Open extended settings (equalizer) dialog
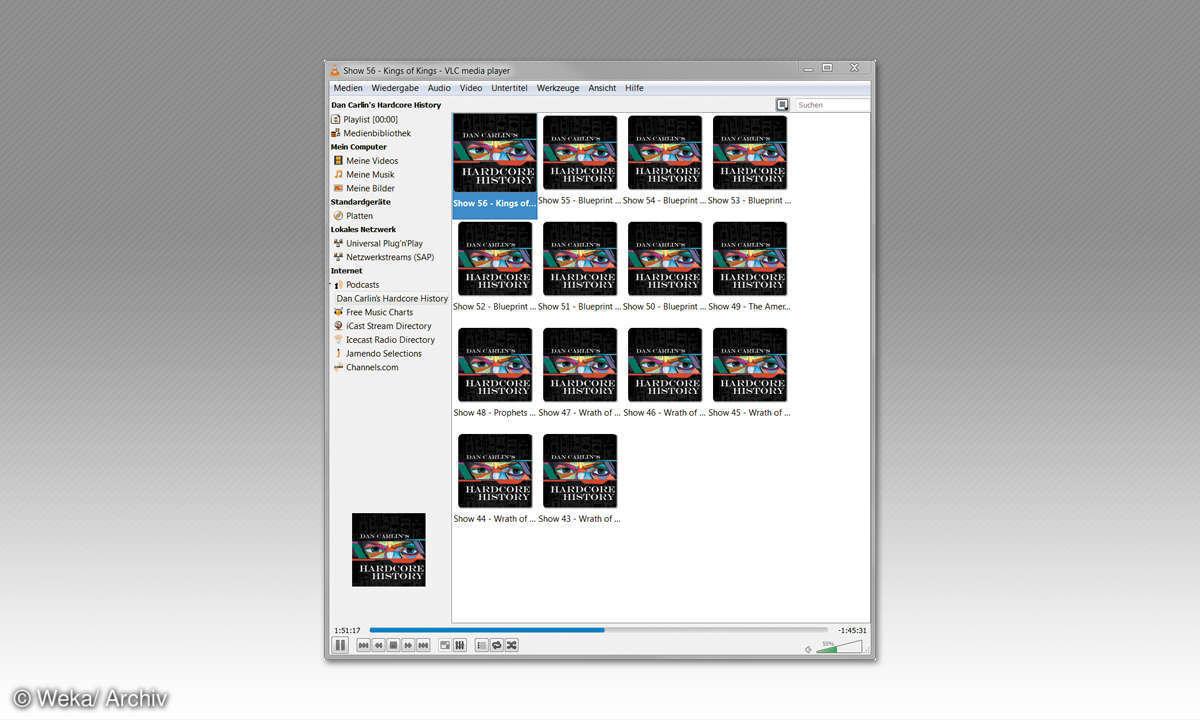Screen dimensions: 1200x720 coord(460,646)
